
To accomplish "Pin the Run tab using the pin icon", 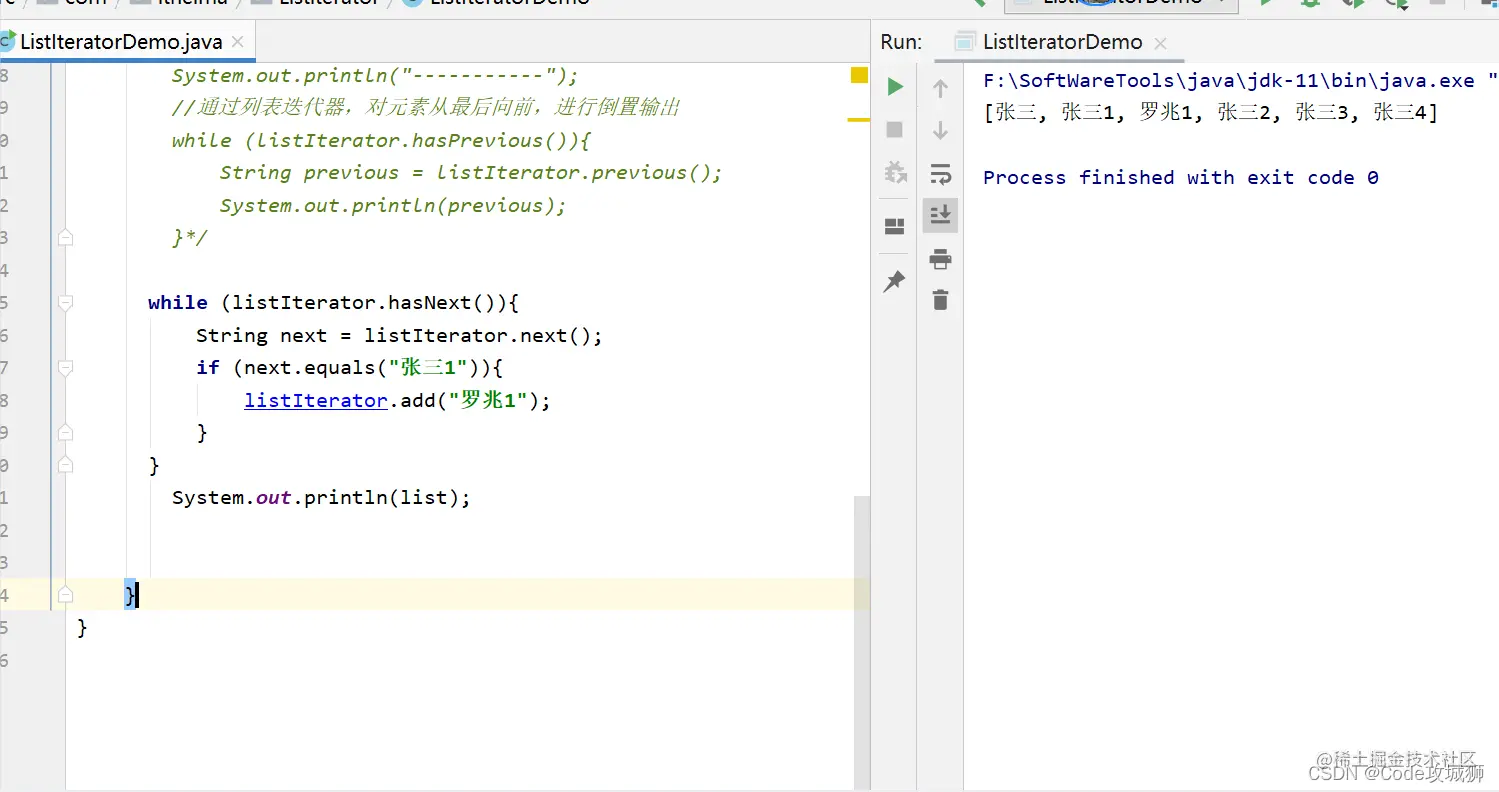I will [x=894, y=282].
